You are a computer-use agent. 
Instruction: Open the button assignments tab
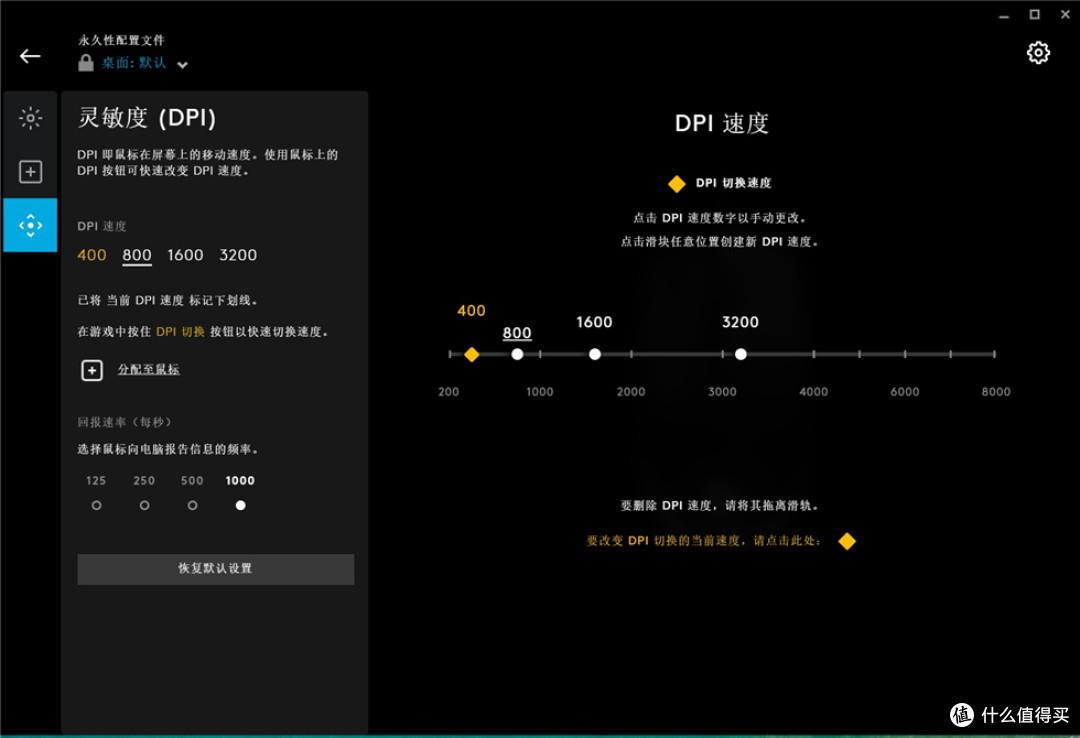click(30, 172)
